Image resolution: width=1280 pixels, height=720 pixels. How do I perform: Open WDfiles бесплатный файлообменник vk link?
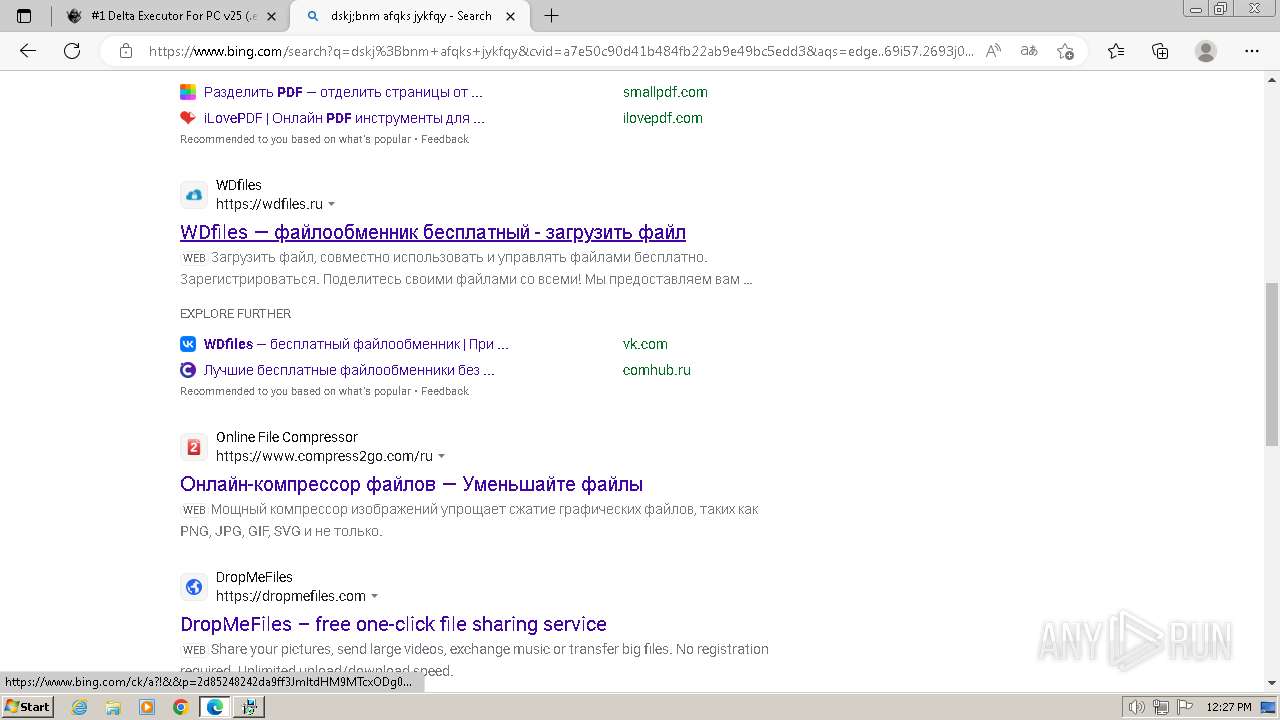(356, 344)
